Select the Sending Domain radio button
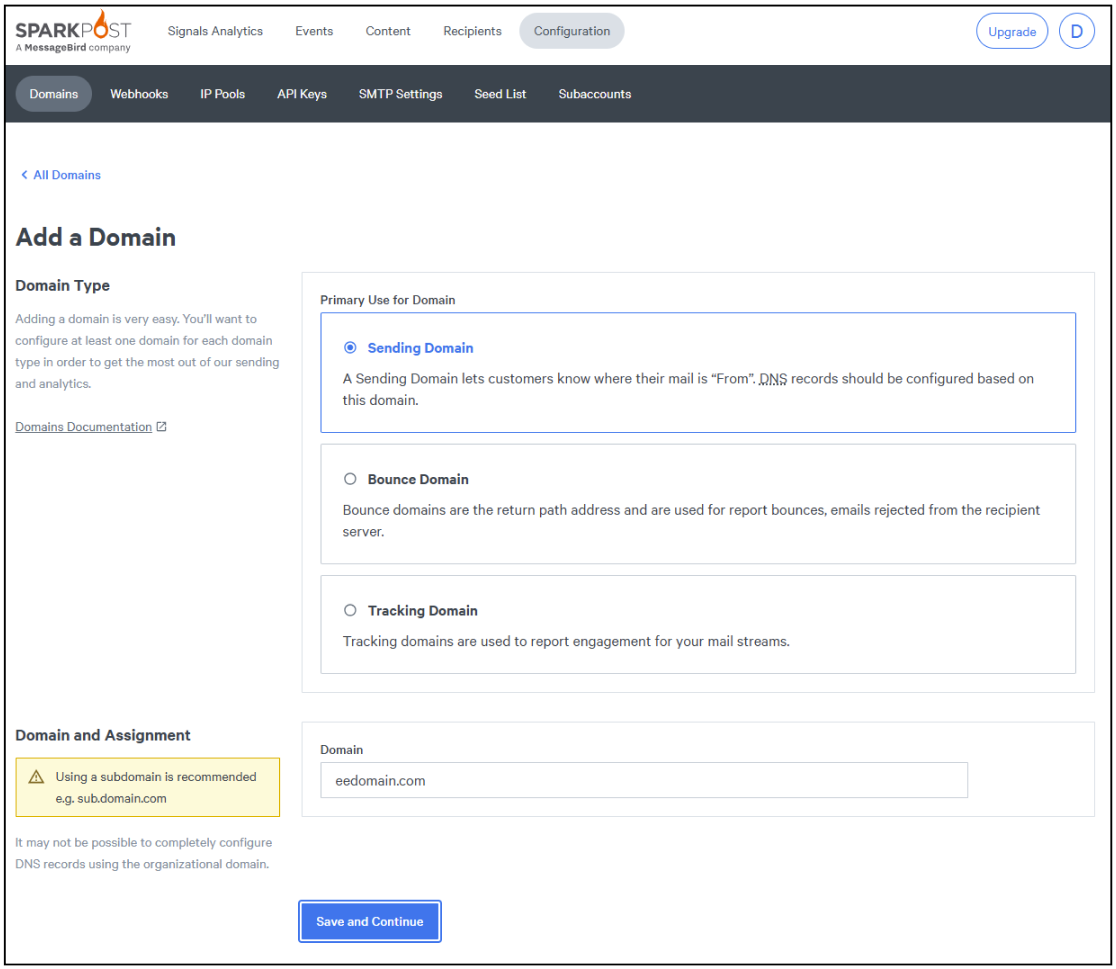The height and width of the screenshot is (969, 1116). [350, 348]
